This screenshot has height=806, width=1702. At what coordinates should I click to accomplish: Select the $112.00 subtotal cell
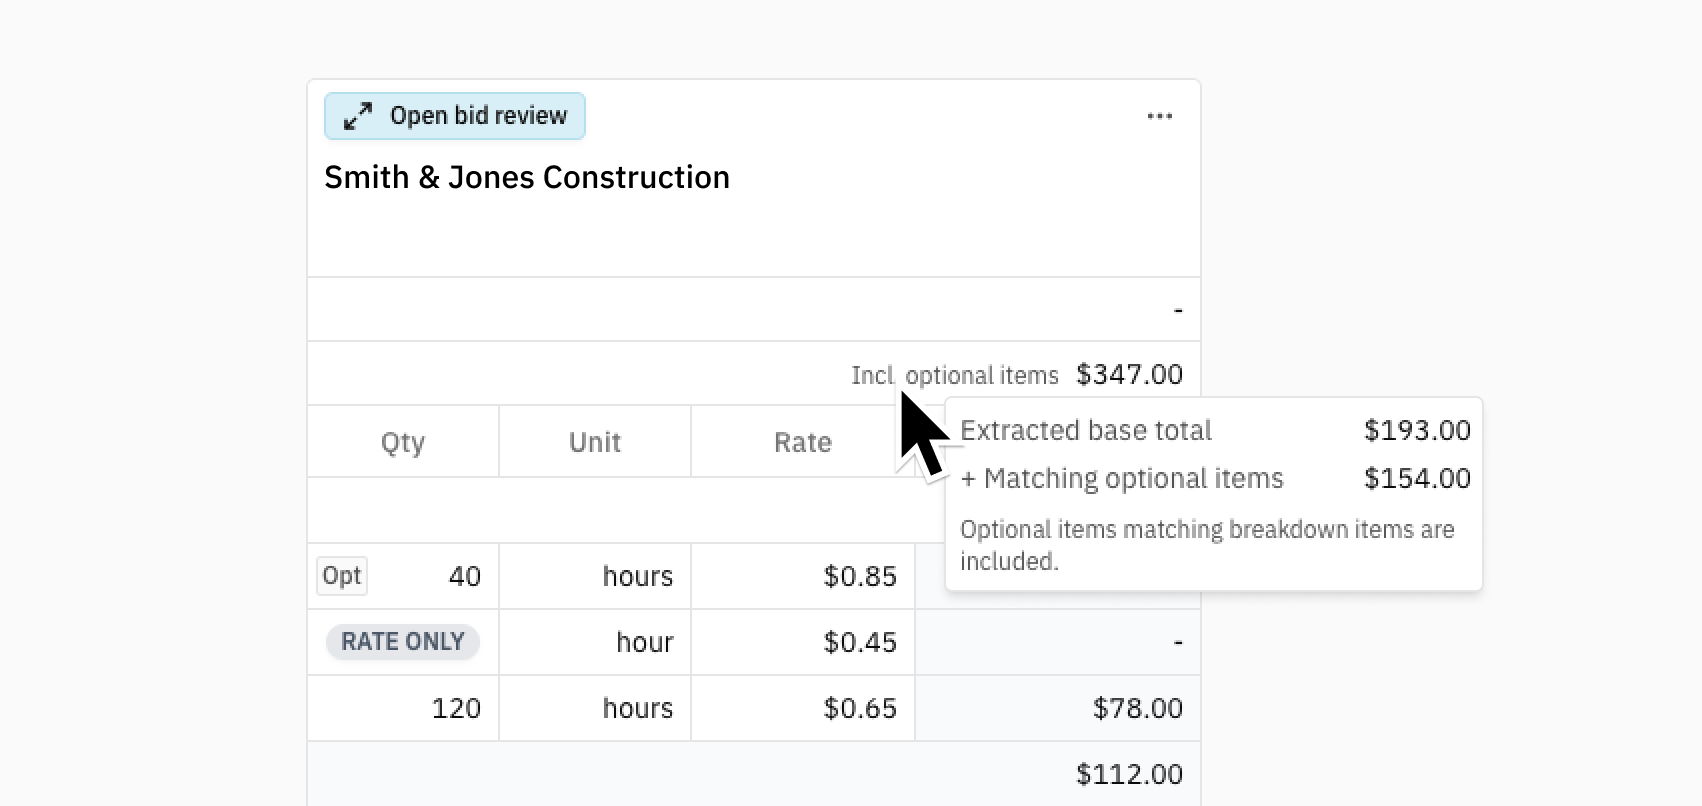click(x=1129, y=773)
